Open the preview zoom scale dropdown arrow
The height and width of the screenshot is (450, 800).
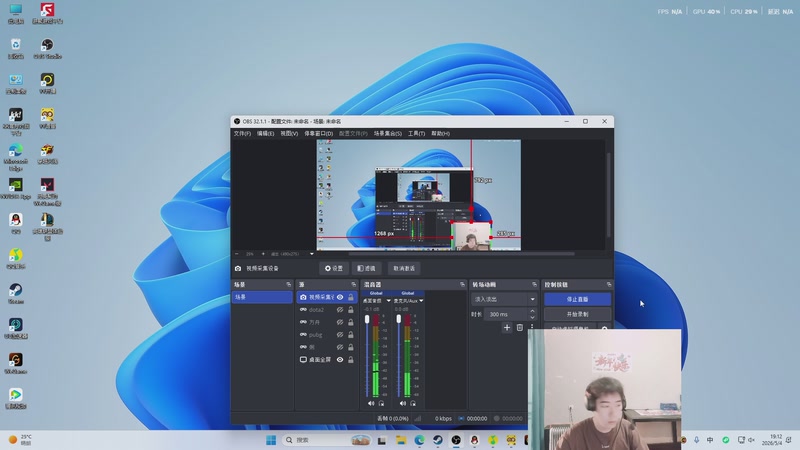pos(312,254)
